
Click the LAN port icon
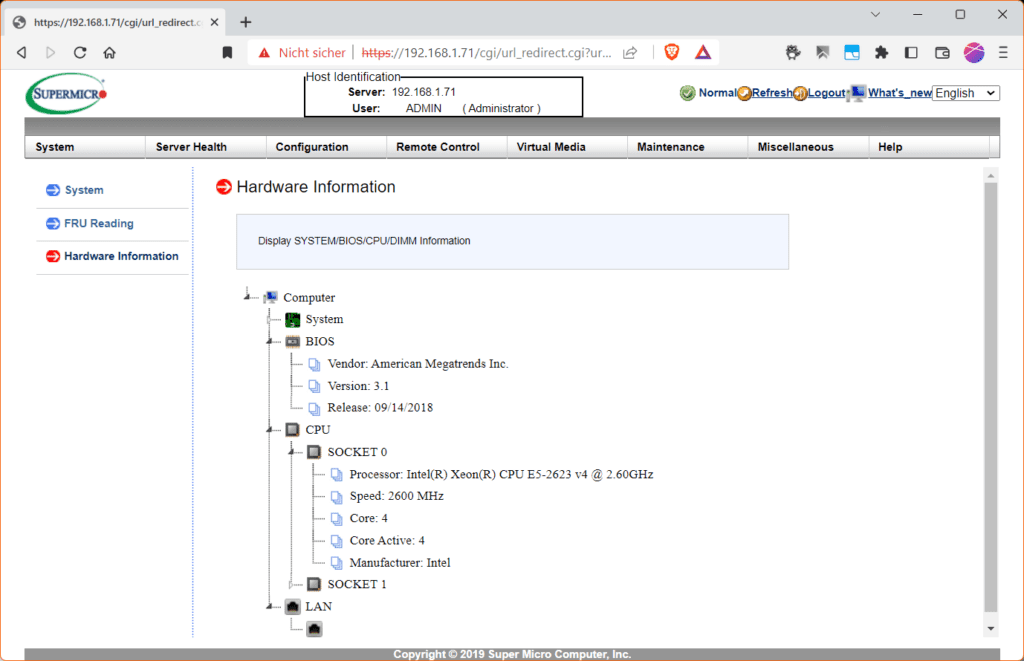(x=293, y=607)
